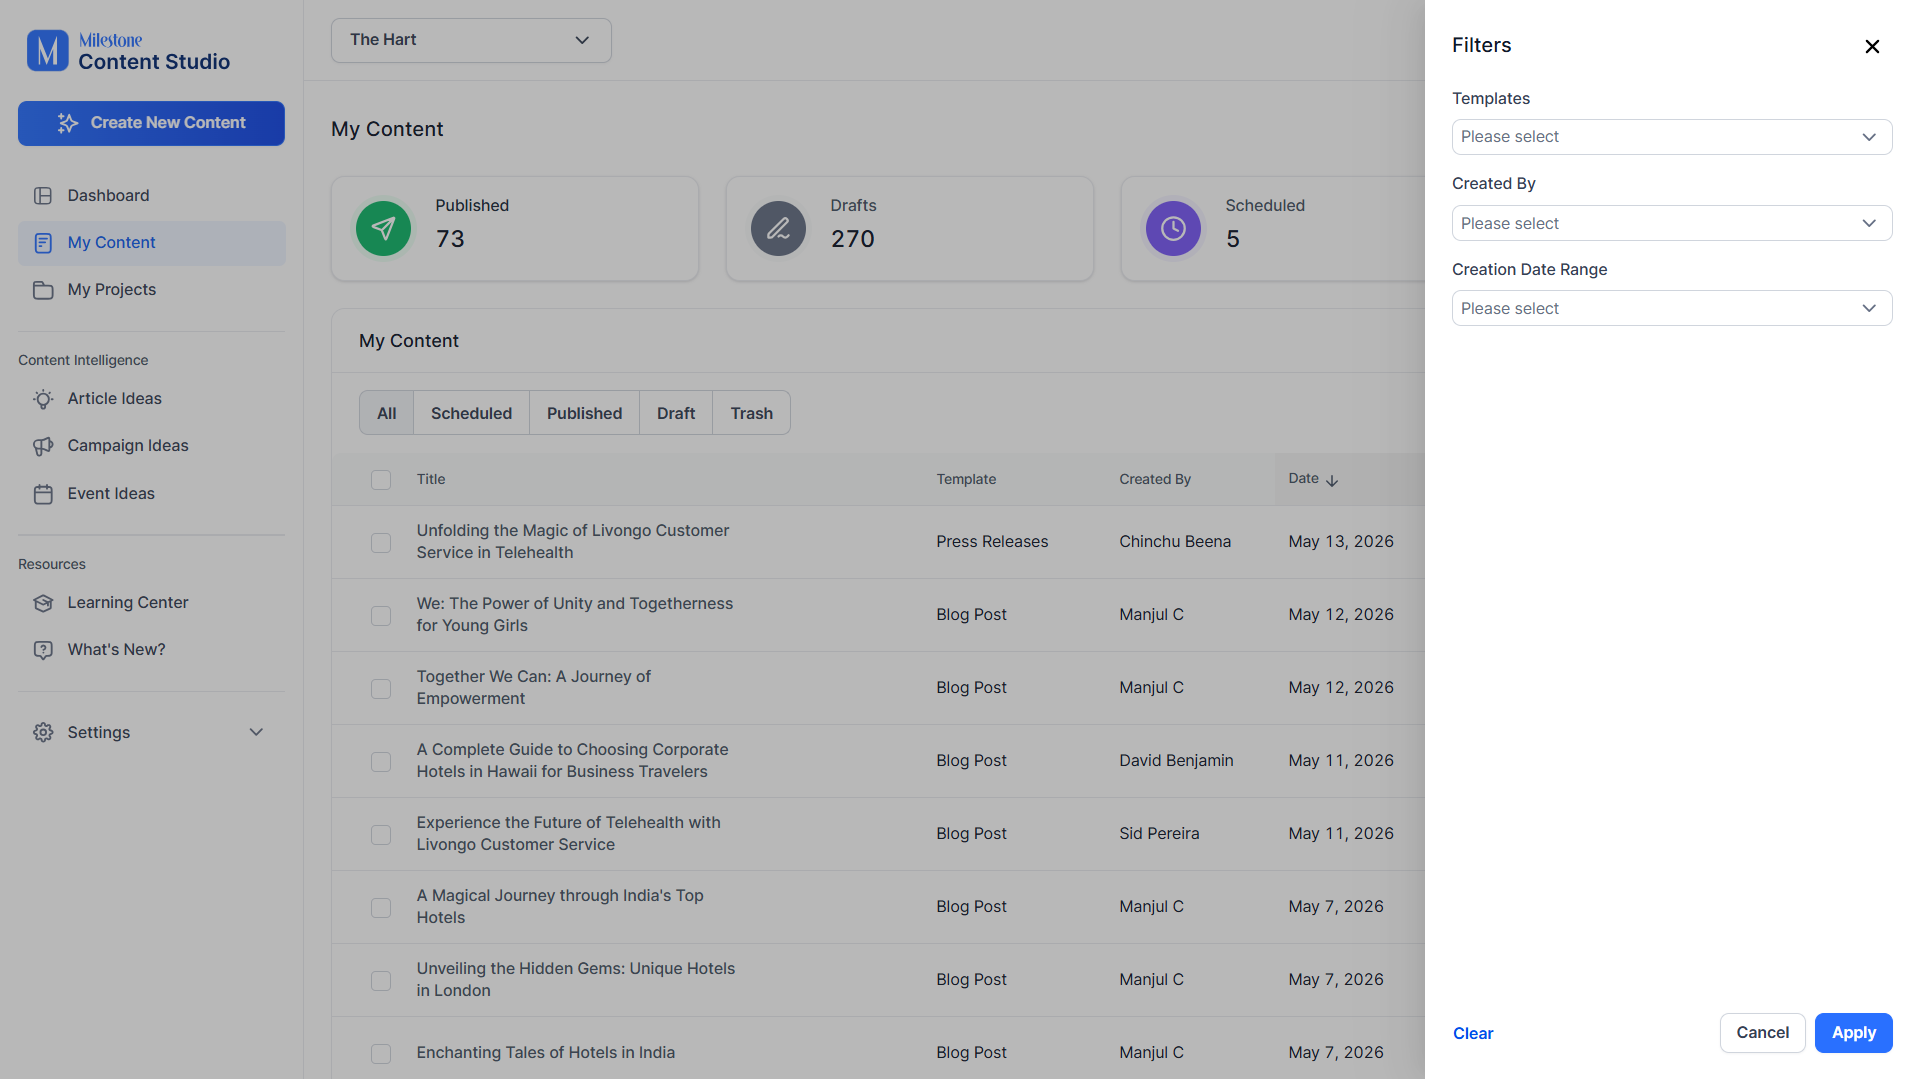Click the Creation Date Range chevron arrow
Screen dimensions: 1919x1079
point(1869,308)
